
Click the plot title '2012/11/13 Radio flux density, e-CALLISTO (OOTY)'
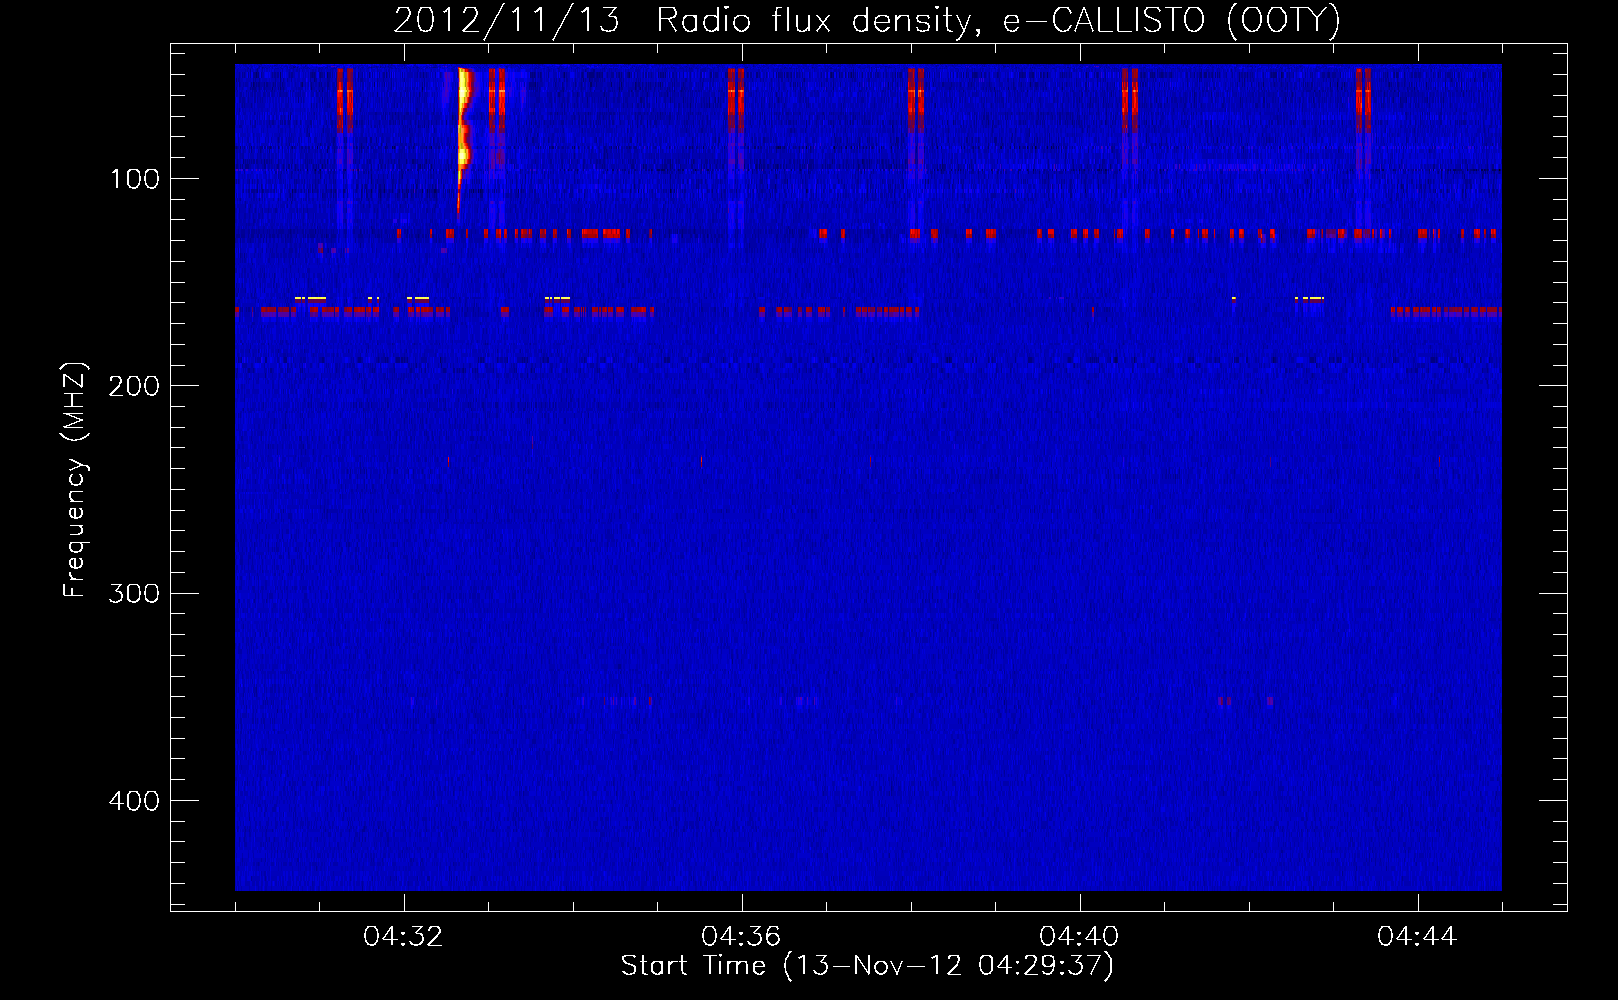click(x=866, y=20)
